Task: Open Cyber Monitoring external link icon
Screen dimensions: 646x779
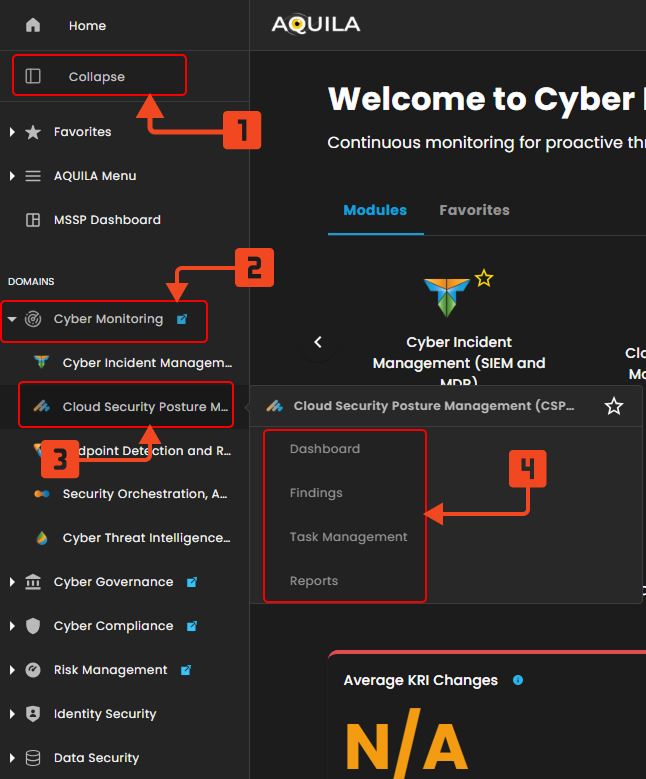Action: tap(181, 319)
